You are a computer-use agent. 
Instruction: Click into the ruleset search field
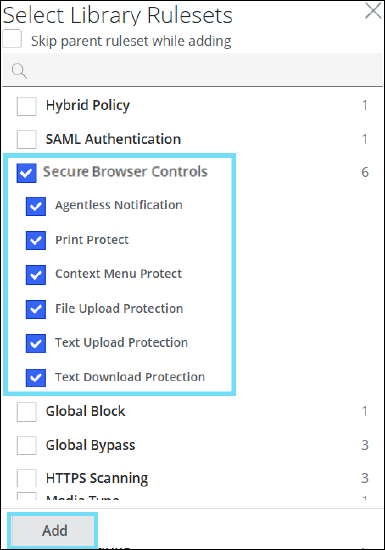point(192,70)
